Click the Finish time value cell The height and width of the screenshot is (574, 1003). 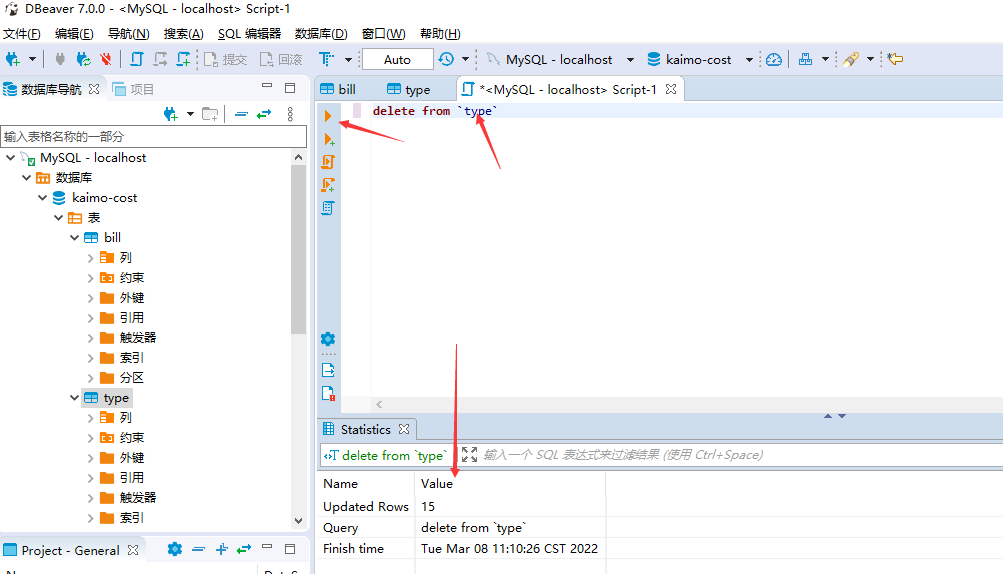click(x=510, y=549)
